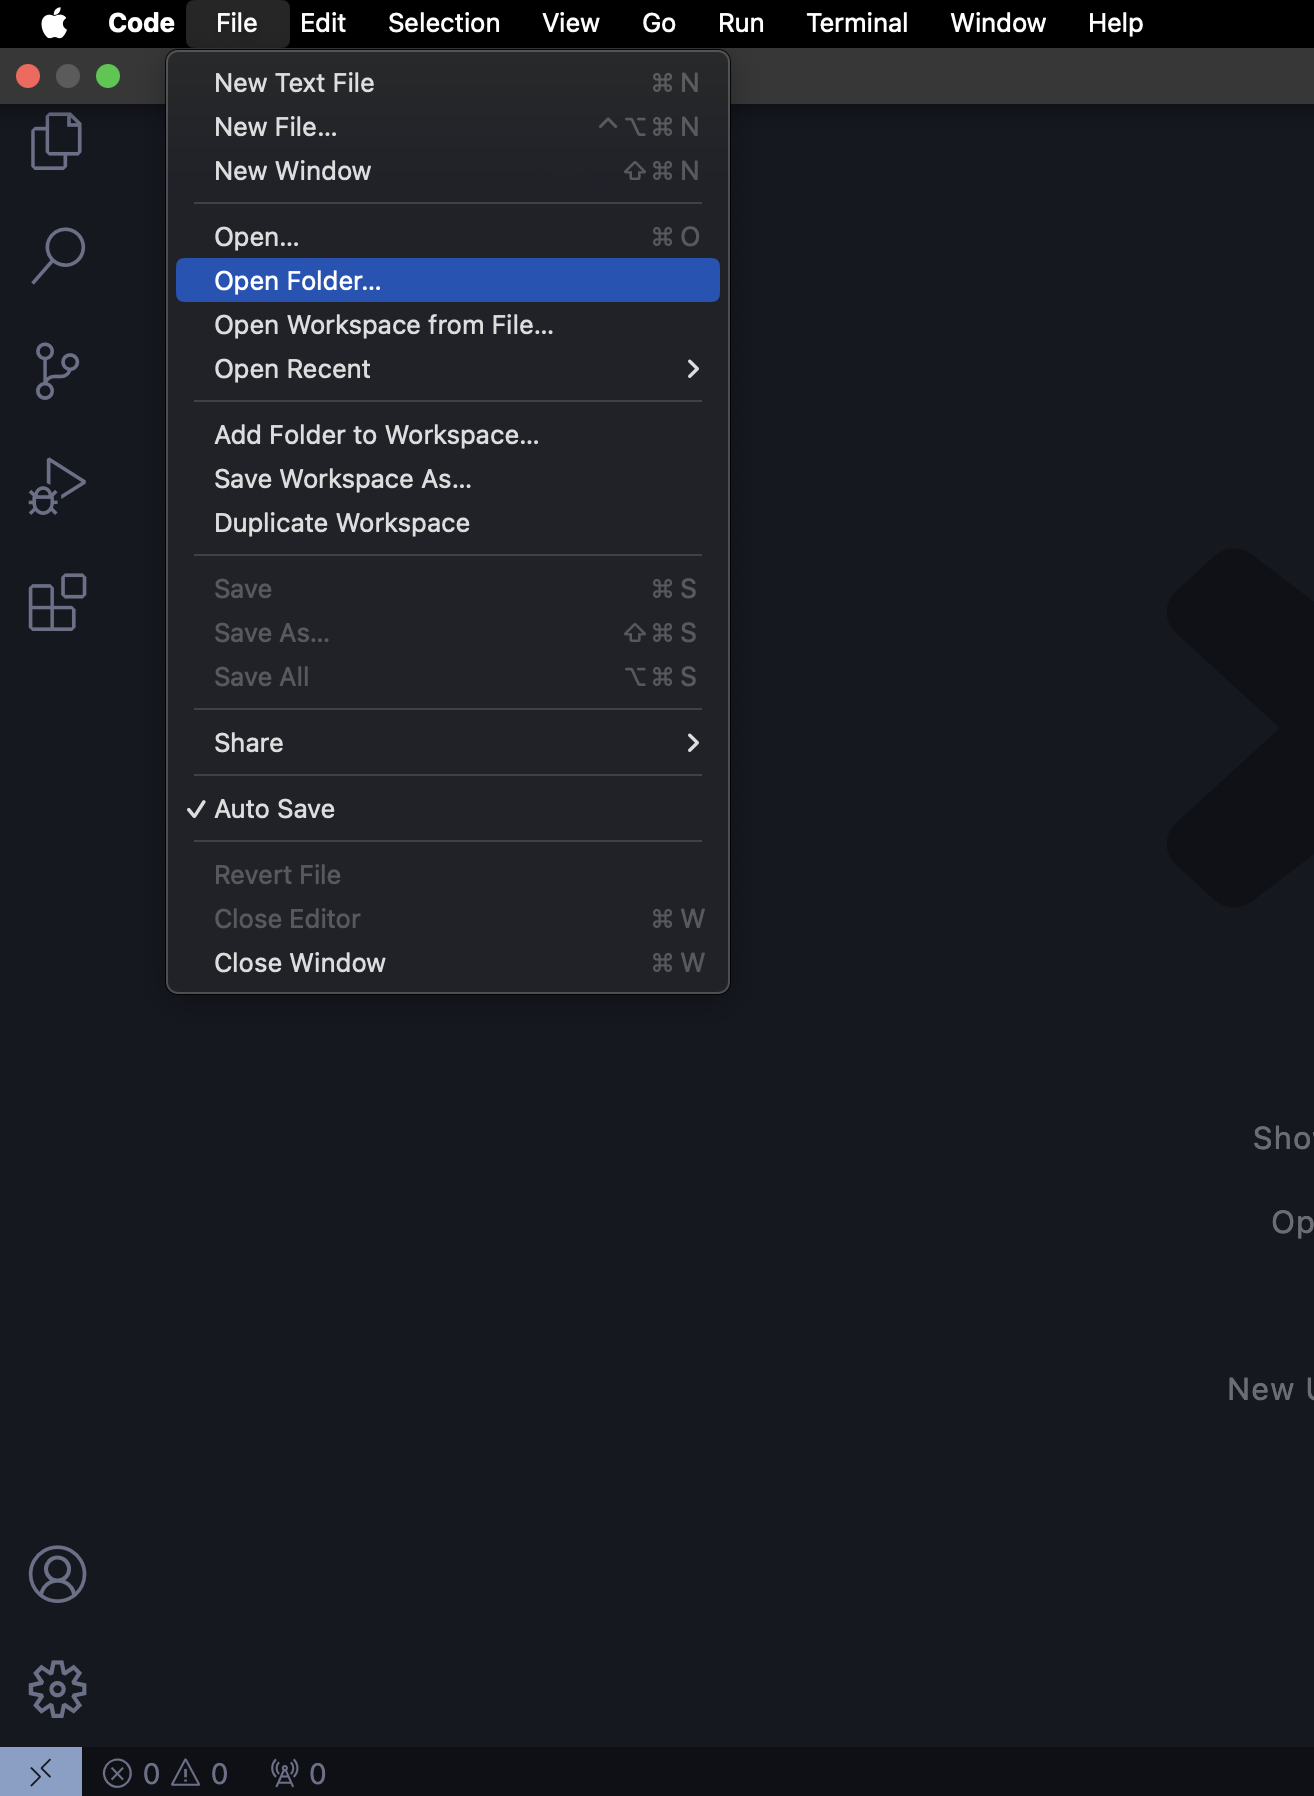The width and height of the screenshot is (1314, 1796).
Task: Open the Terminal menu
Action: pyautogui.click(x=857, y=23)
